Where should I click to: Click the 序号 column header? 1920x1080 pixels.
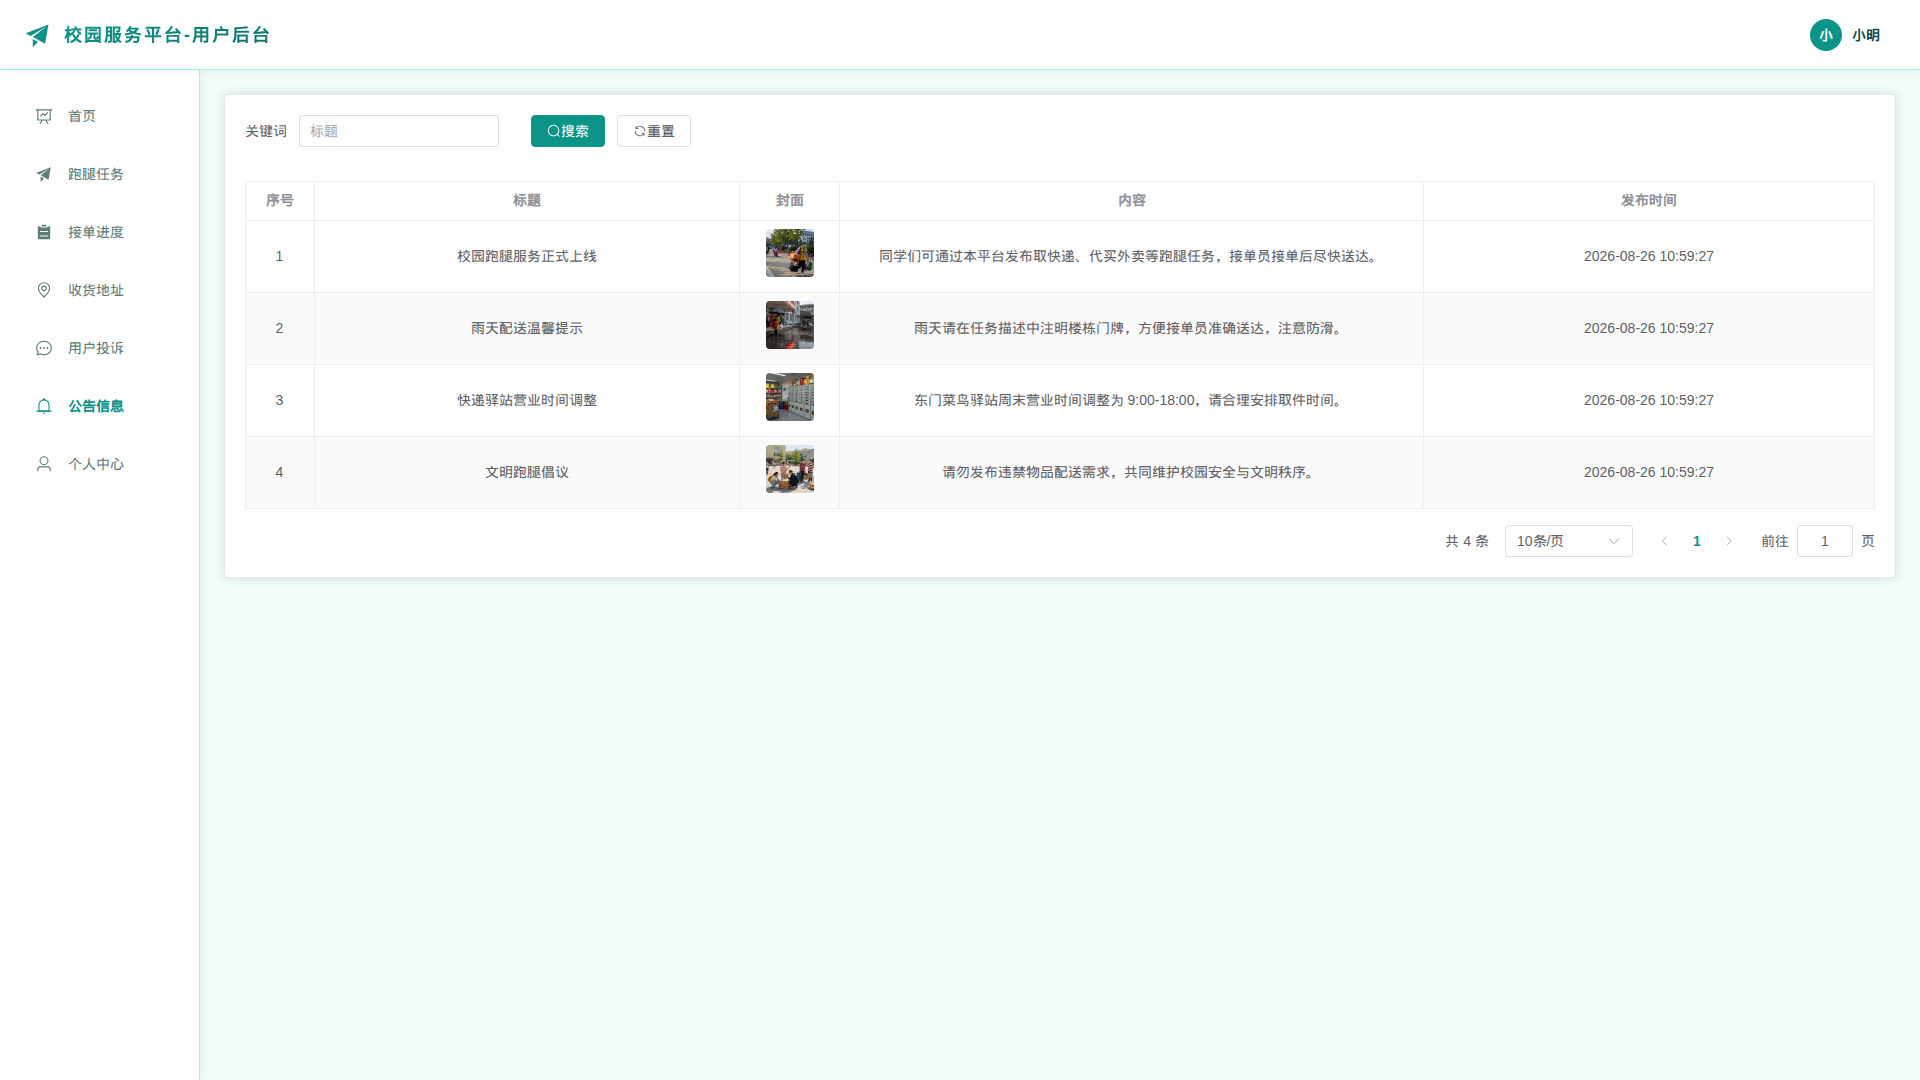(x=280, y=200)
